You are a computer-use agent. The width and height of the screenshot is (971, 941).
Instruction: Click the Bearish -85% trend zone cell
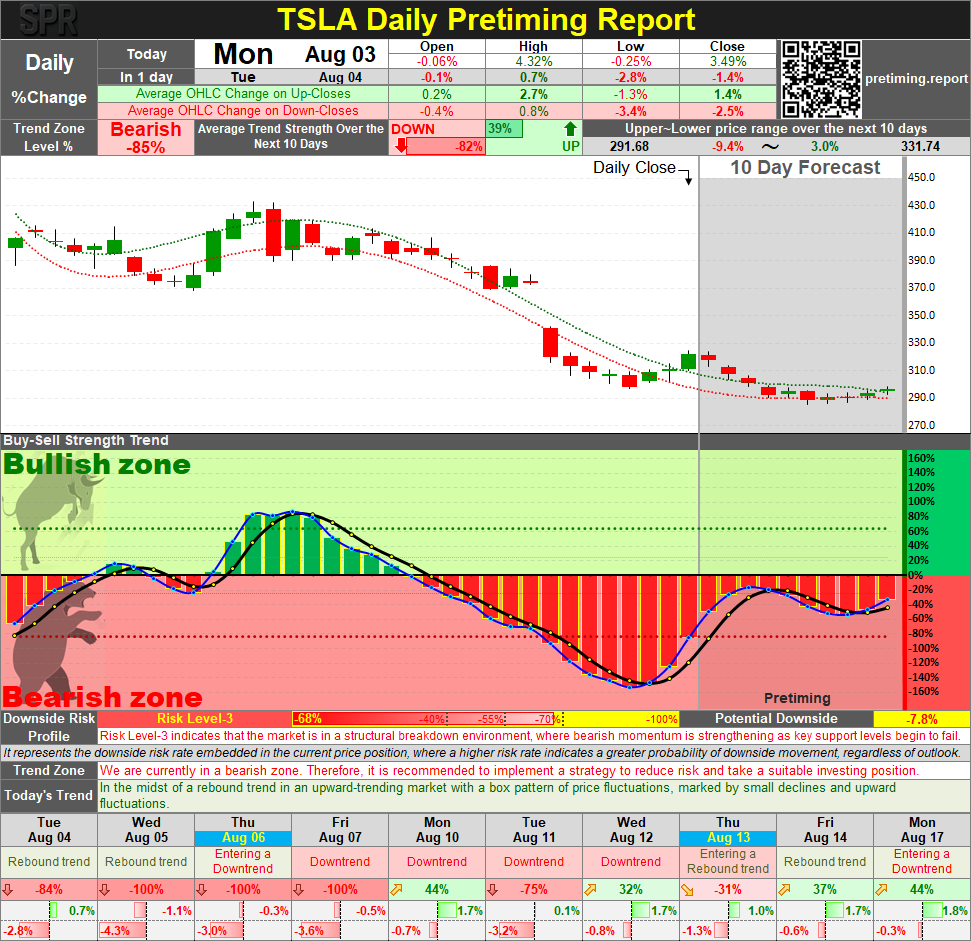pos(146,137)
